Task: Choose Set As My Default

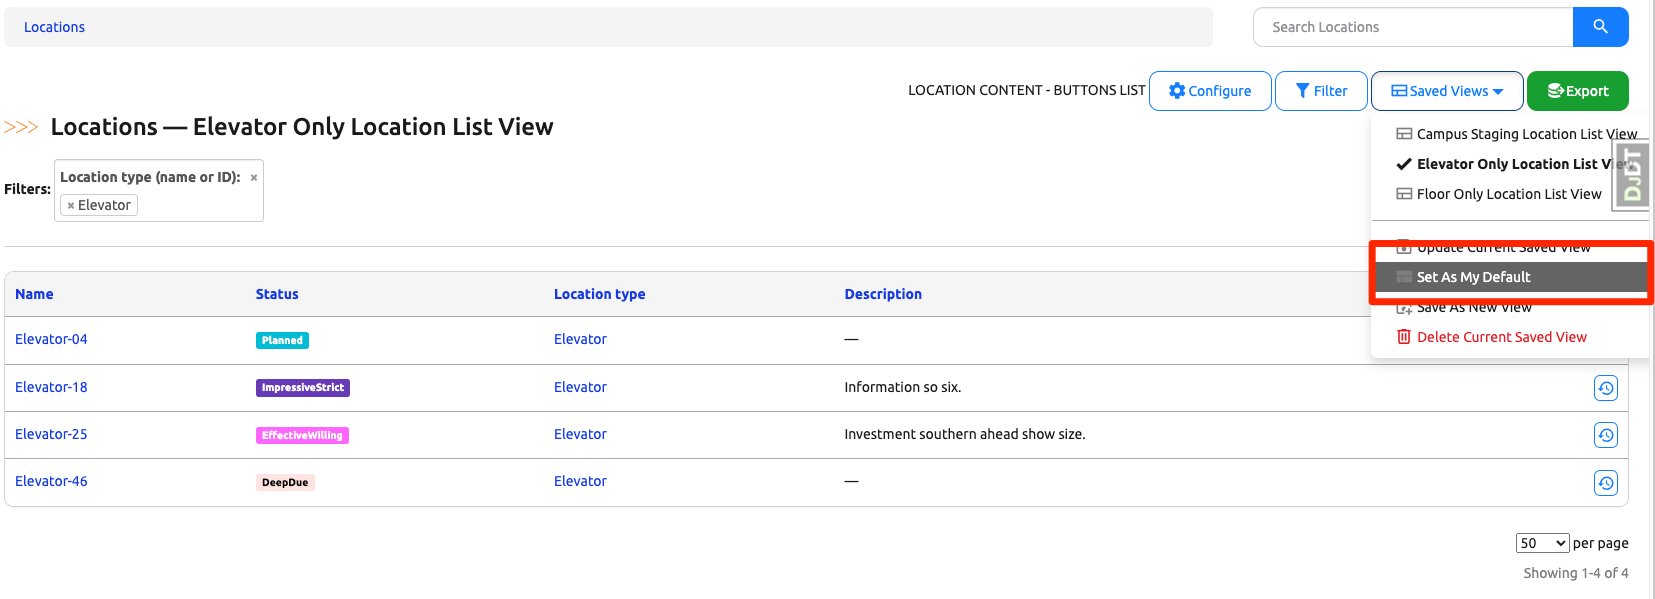Action: coord(1473,277)
